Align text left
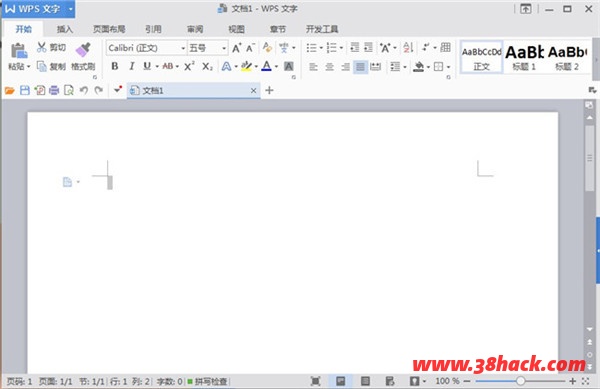600x389 pixels. coord(313,67)
